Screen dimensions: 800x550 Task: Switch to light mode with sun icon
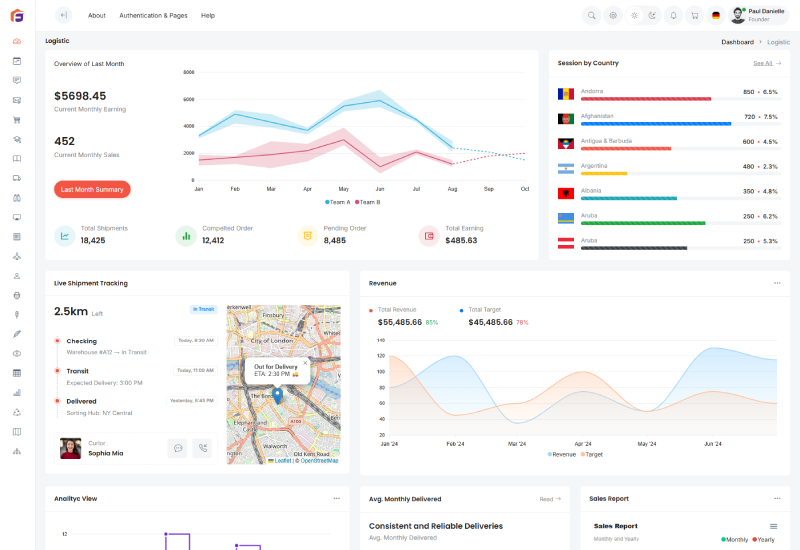click(634, 15)
